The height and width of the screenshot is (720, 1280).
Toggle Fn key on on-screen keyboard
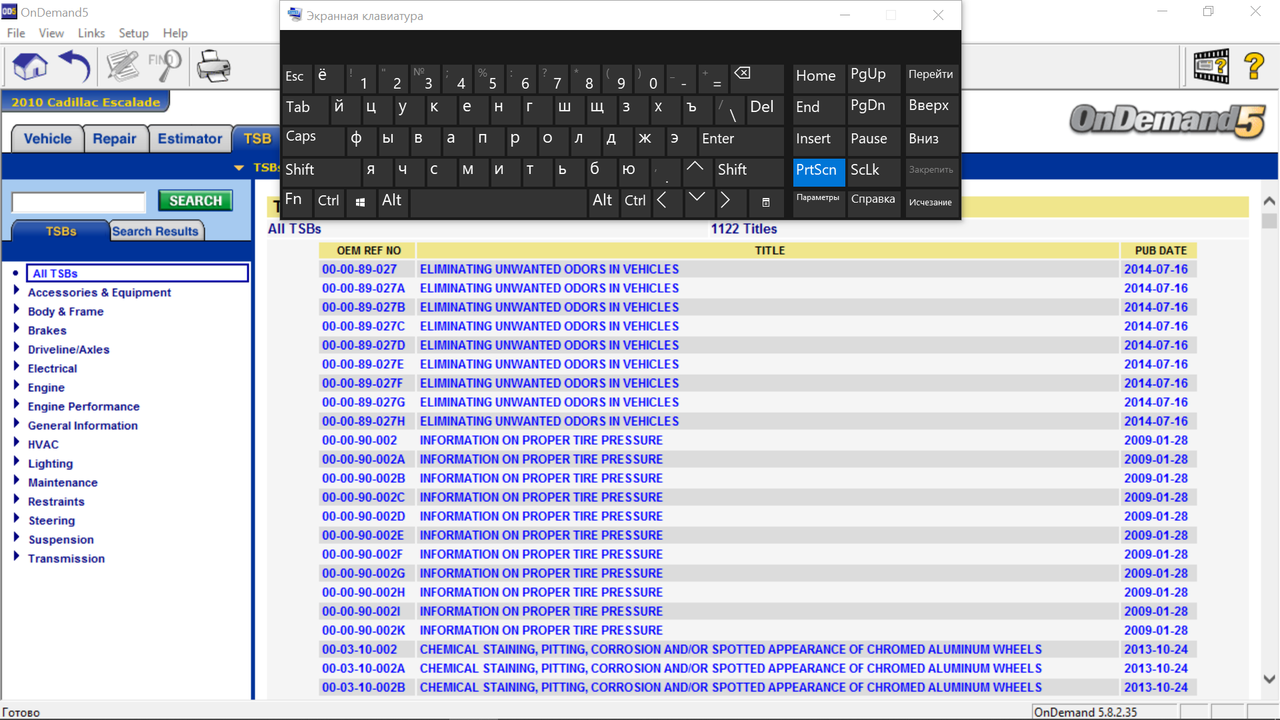coord(296,201)
